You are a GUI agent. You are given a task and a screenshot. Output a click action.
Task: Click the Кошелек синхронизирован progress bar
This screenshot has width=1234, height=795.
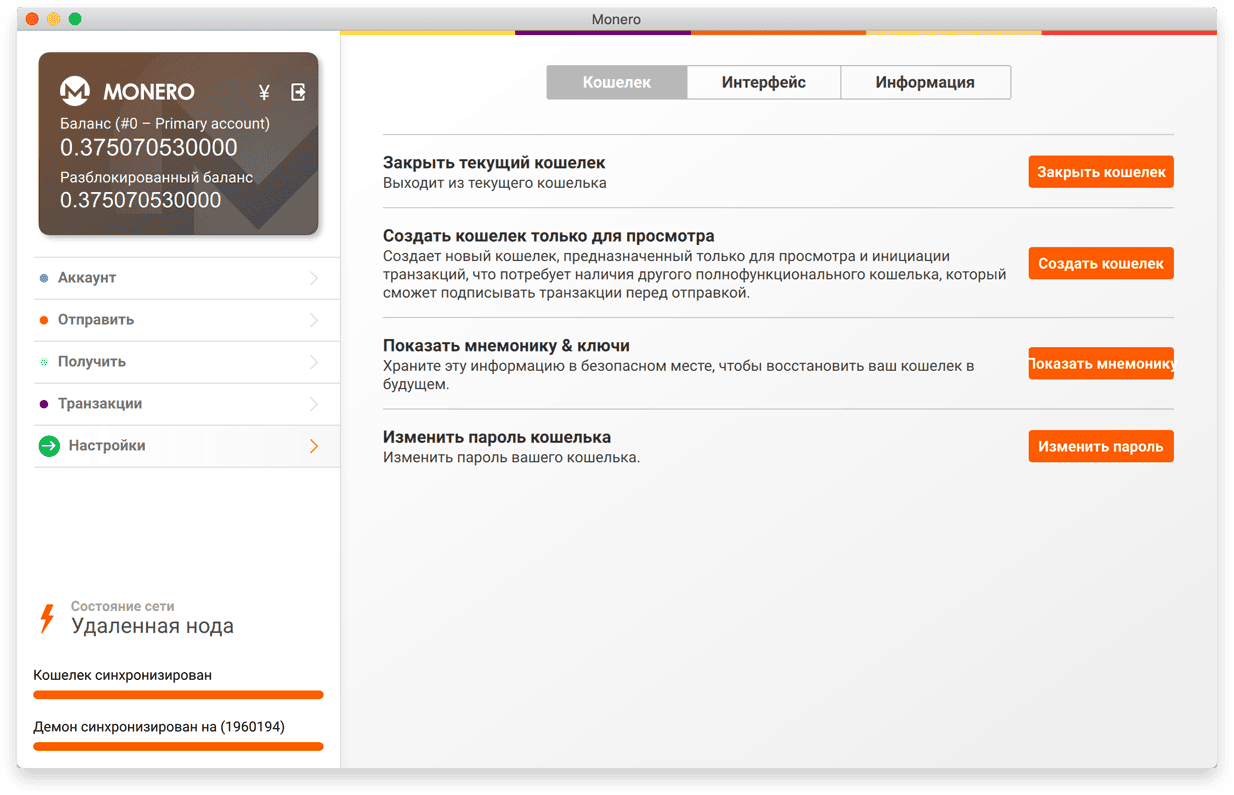coord(178,695)
